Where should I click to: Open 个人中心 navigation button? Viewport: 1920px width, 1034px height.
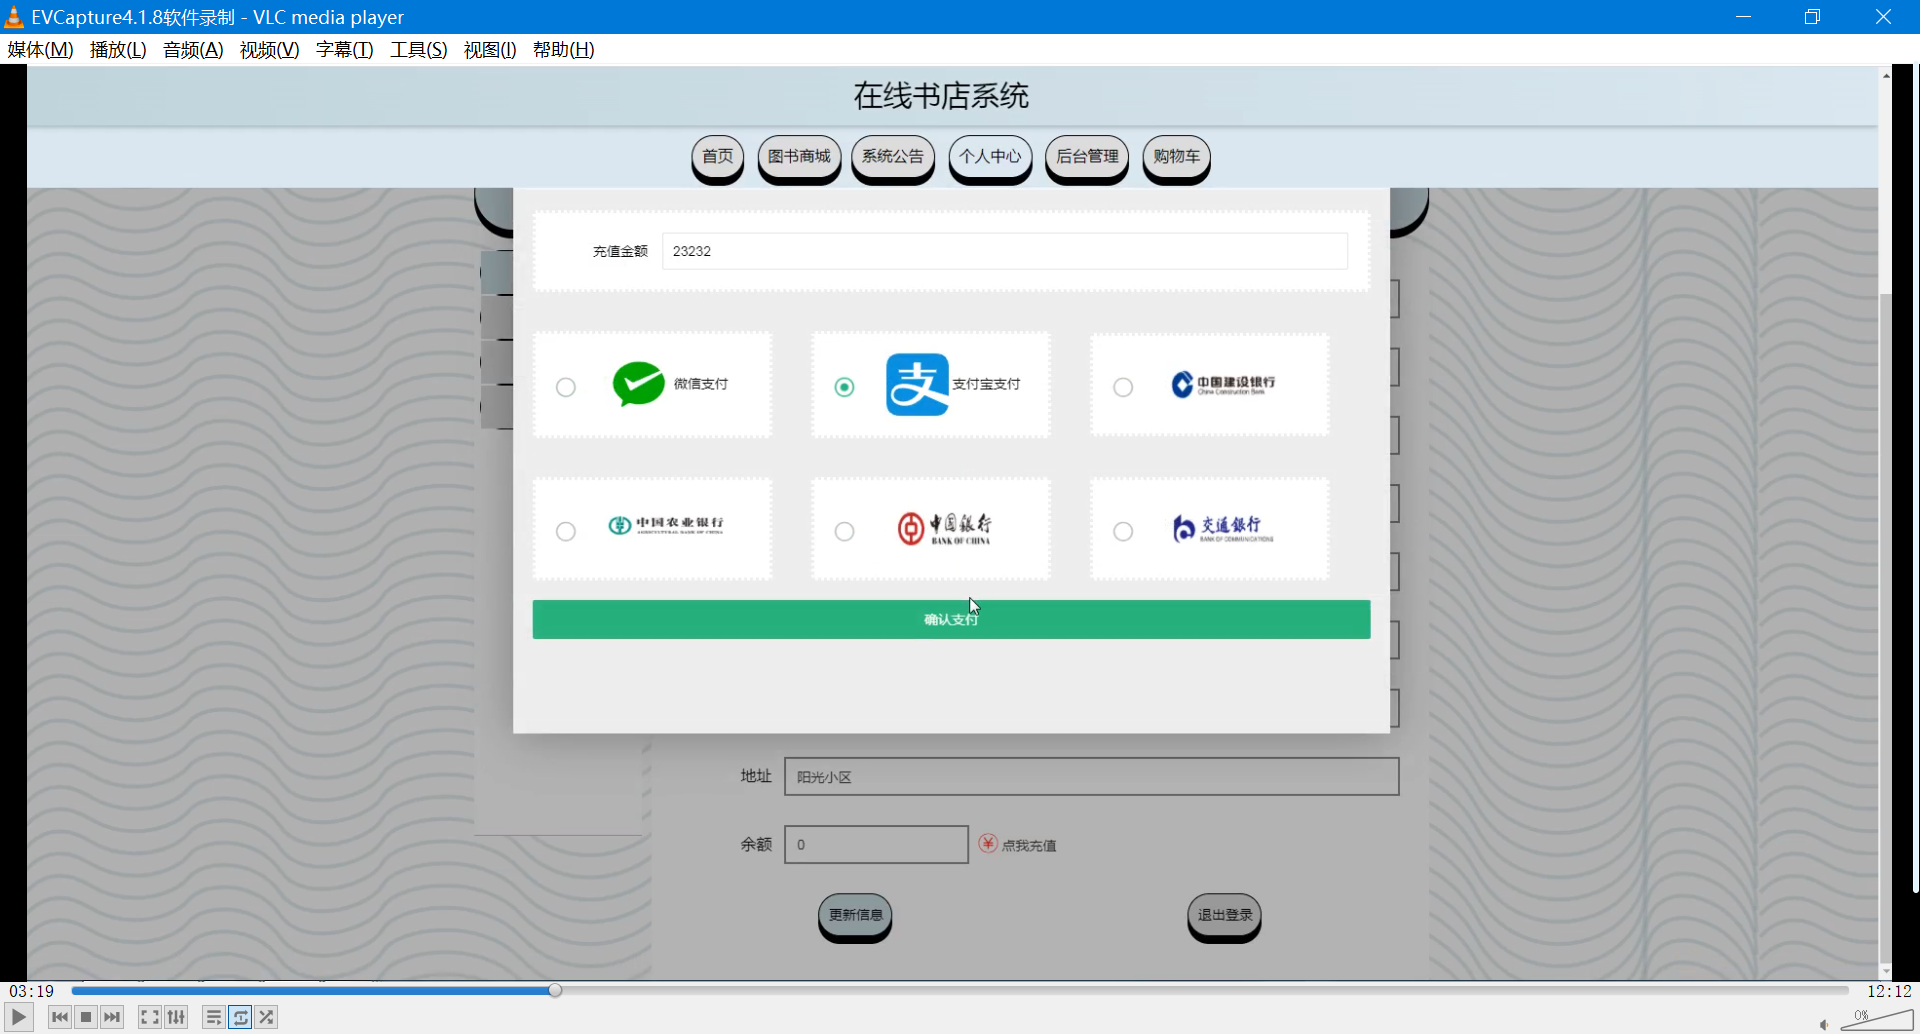990,157
